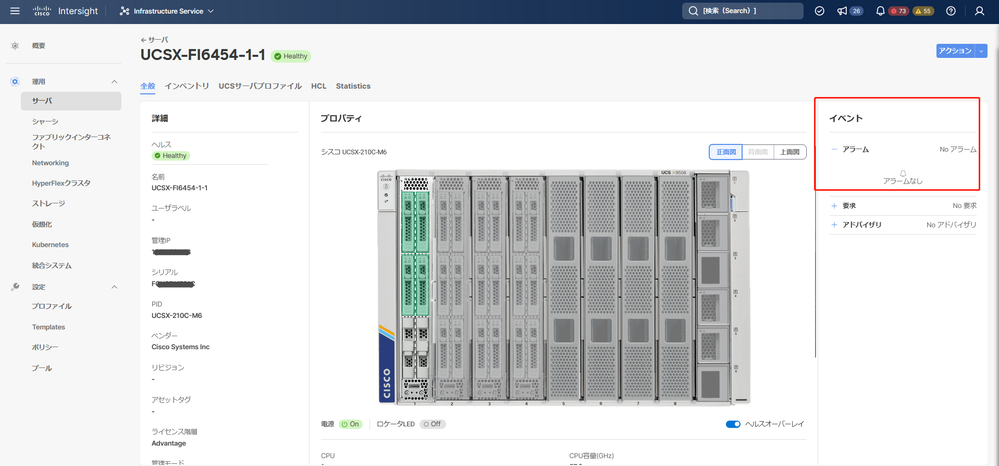Screen dimensions: 999x466
Task: Click the name value UCSX-FI6454-1-1 in details
Action: click(180, 188)
